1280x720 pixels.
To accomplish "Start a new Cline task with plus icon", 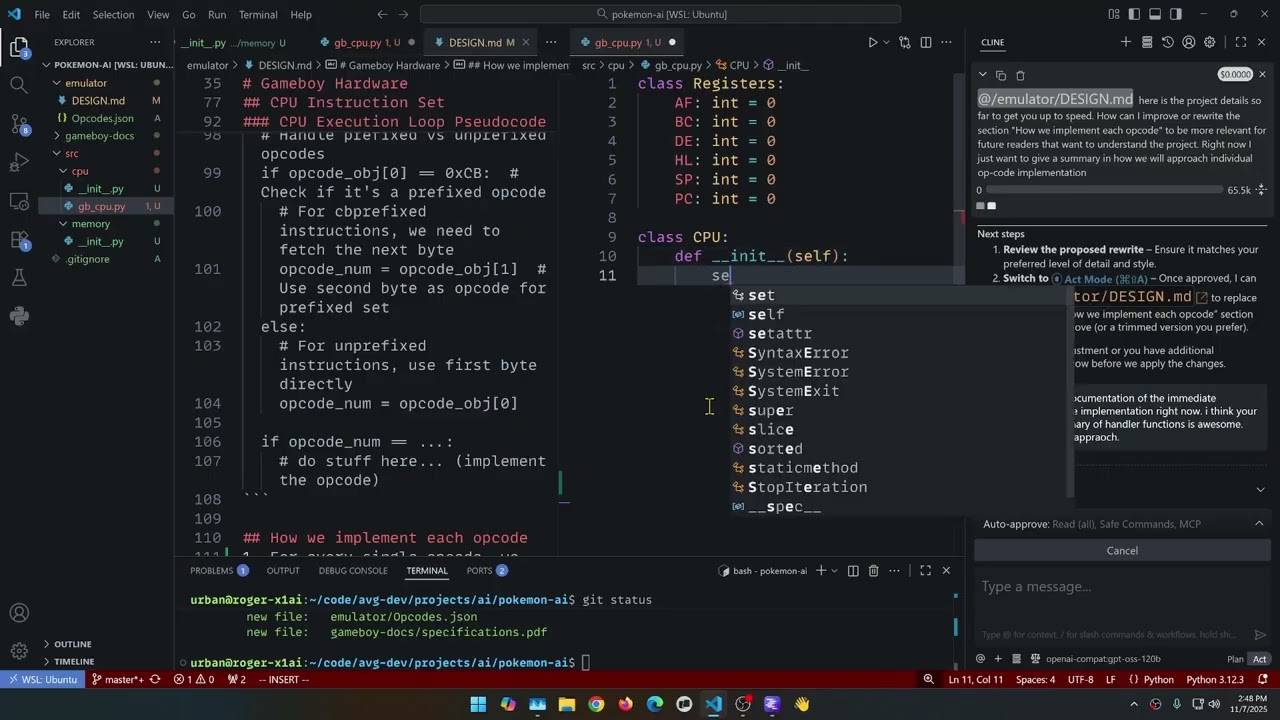I will [x=1126, y=42].
